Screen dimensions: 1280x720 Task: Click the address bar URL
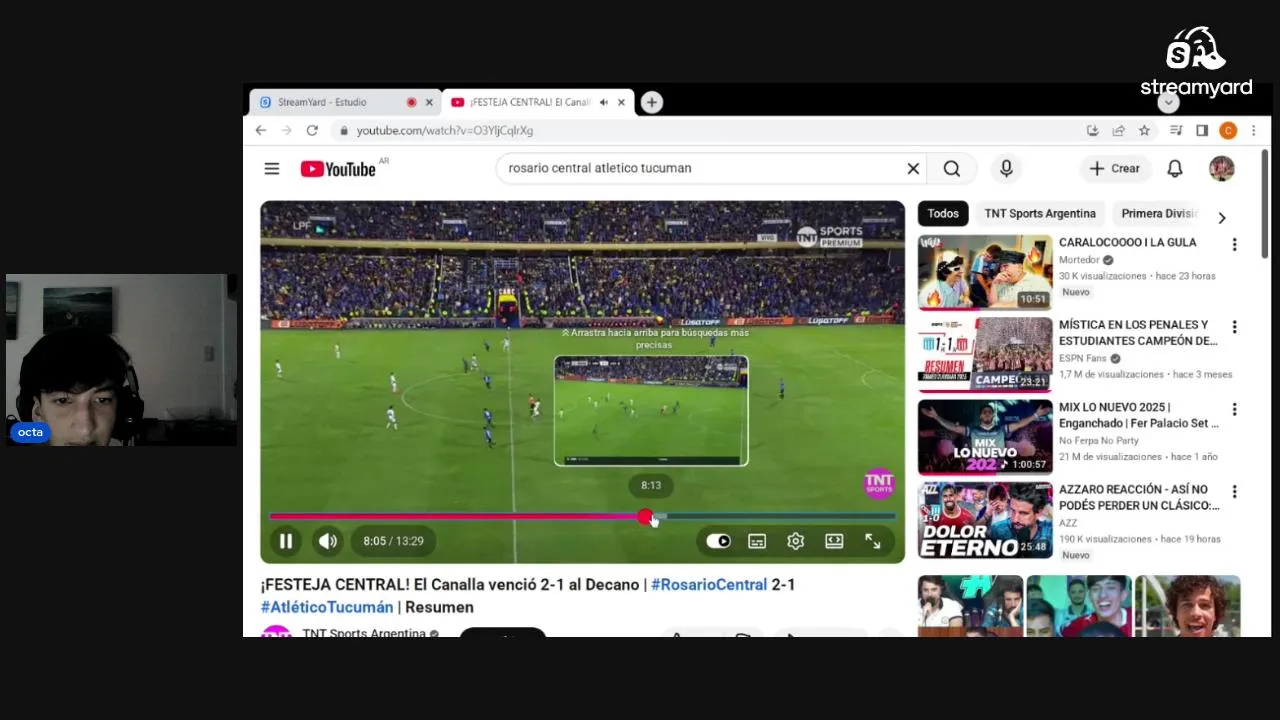445,130
